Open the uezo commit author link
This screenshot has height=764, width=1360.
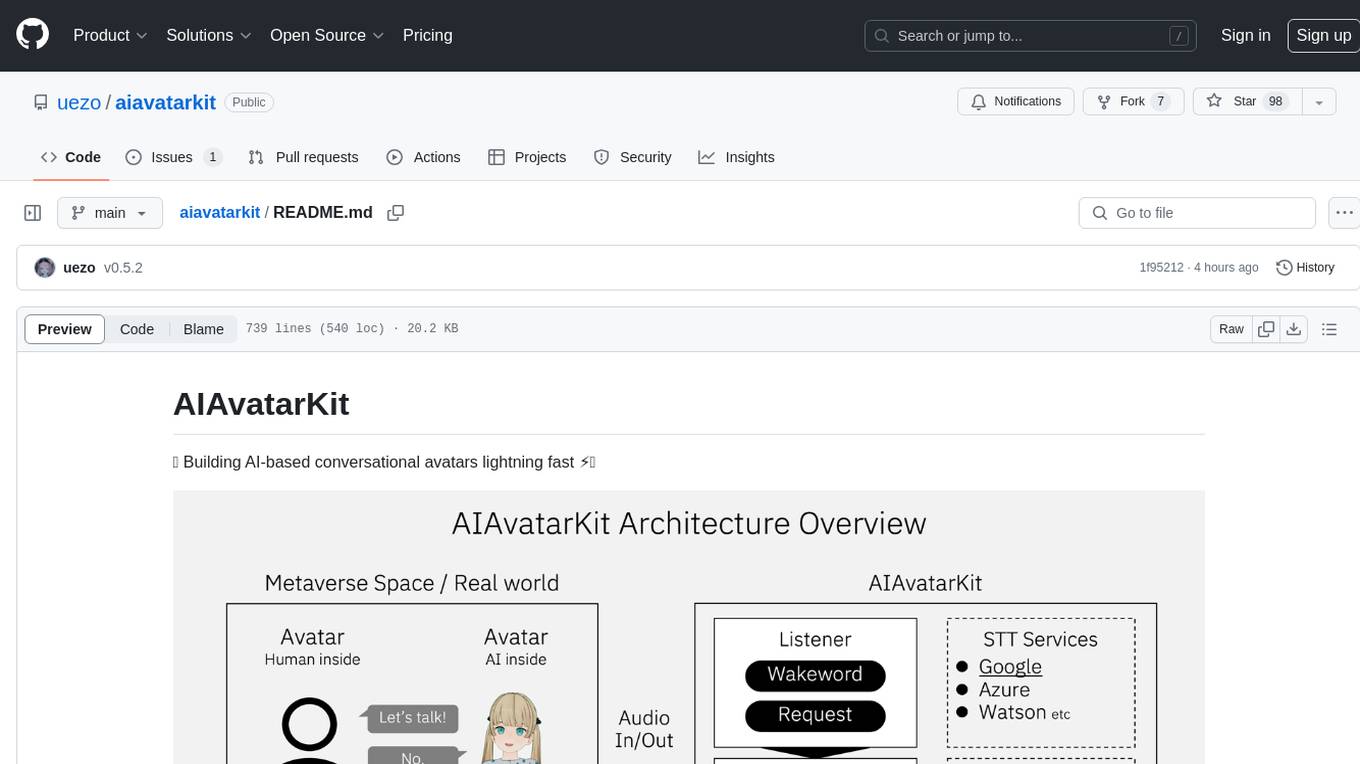click(x=79, y=268)
